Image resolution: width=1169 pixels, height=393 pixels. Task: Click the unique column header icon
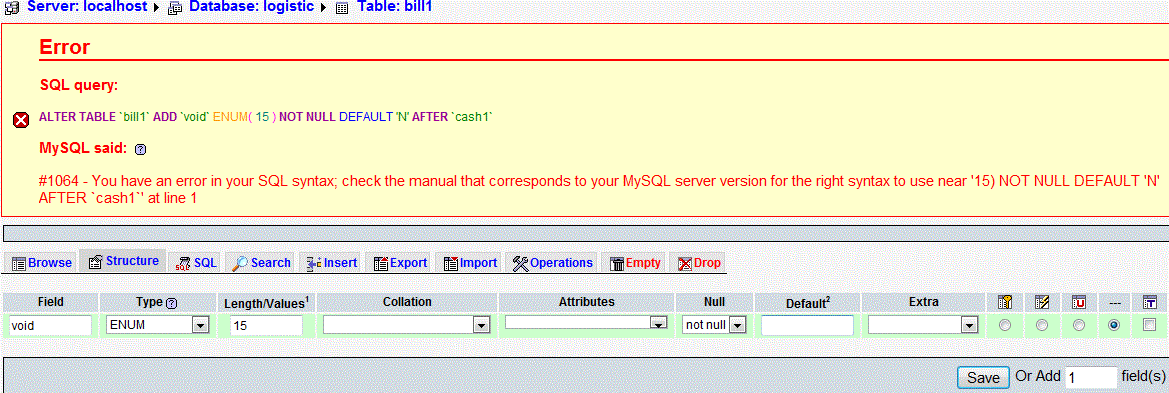click(x=1079, y=302)
